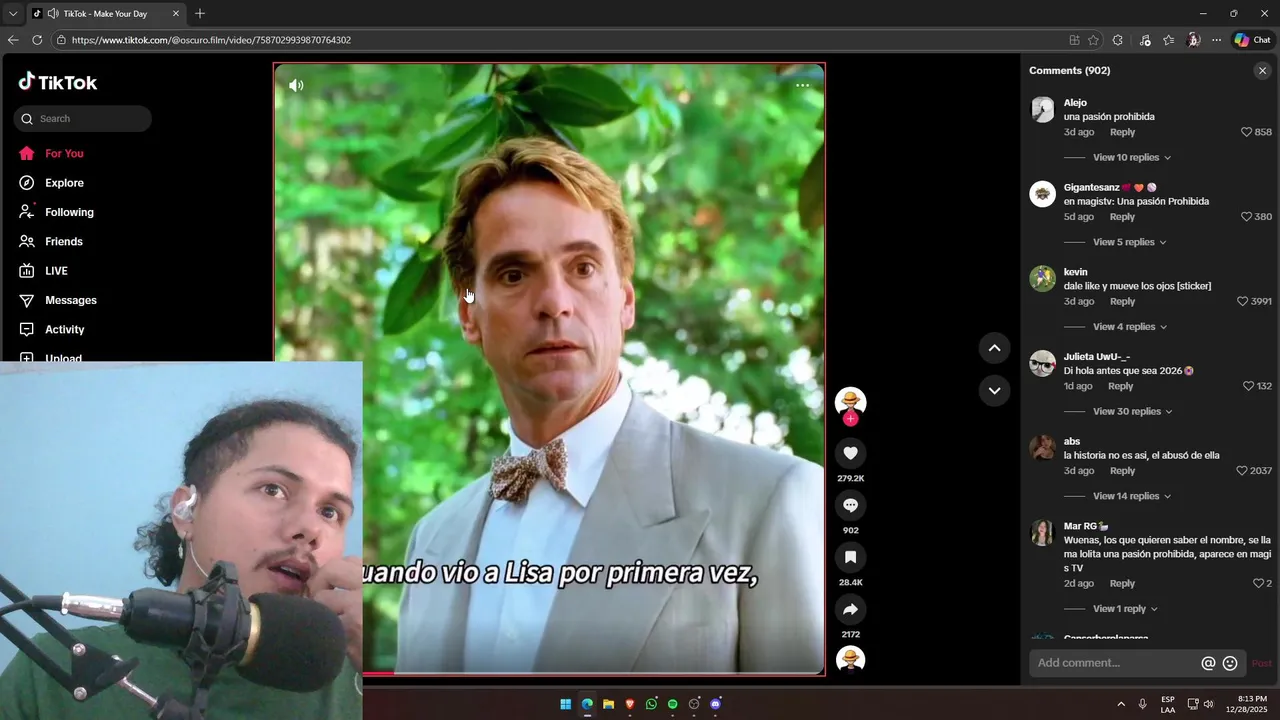Go to the next video with down arrow
The image size is (1280, 720).
994,390
